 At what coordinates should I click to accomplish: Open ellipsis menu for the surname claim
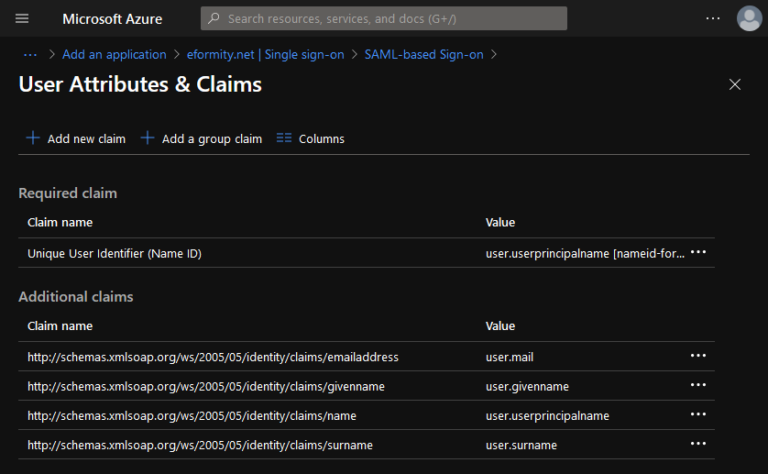(698, 444)
